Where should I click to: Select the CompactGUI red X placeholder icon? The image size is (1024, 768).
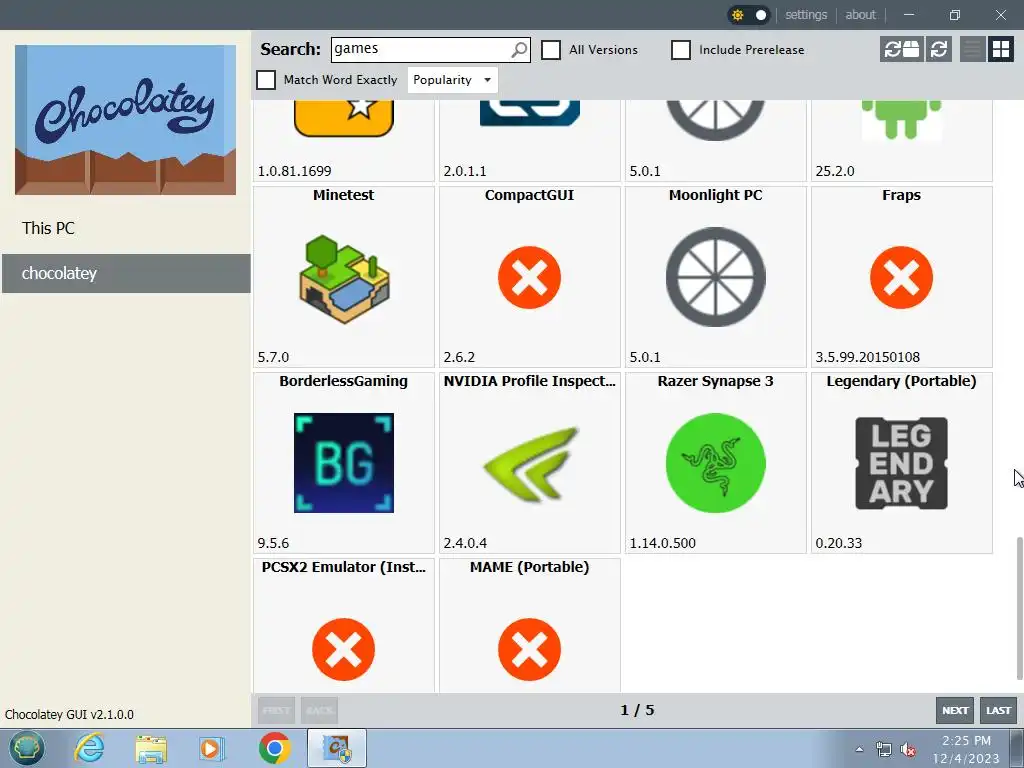tap(529, 278)
